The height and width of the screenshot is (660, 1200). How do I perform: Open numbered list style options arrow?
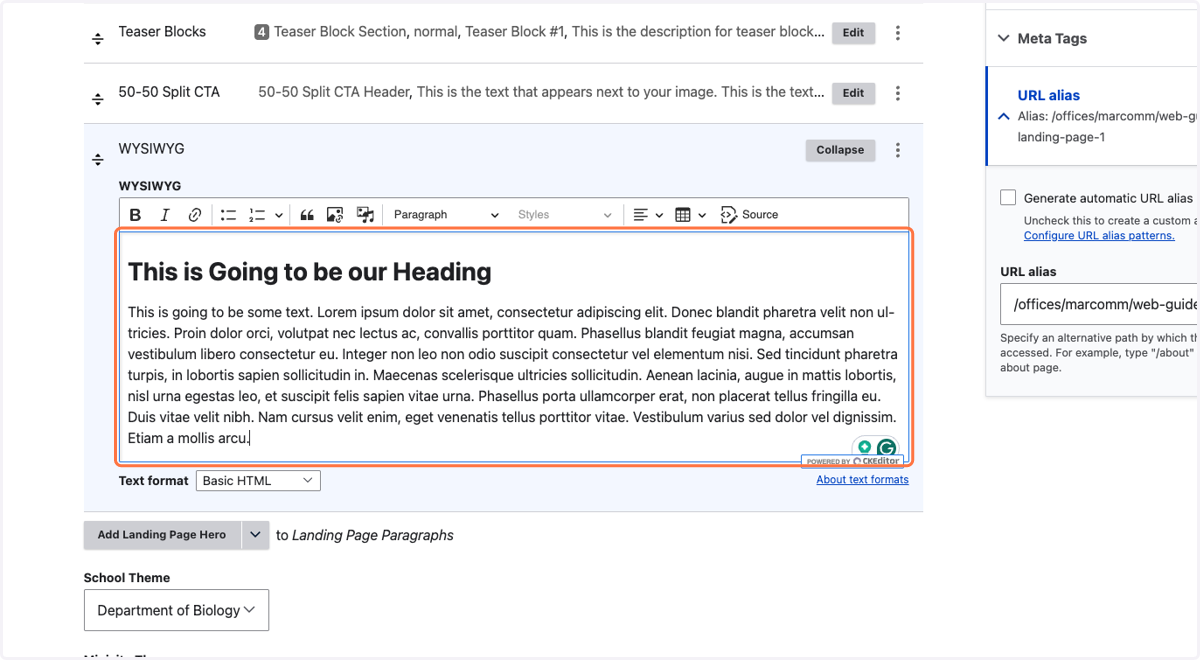click(278, 215)
